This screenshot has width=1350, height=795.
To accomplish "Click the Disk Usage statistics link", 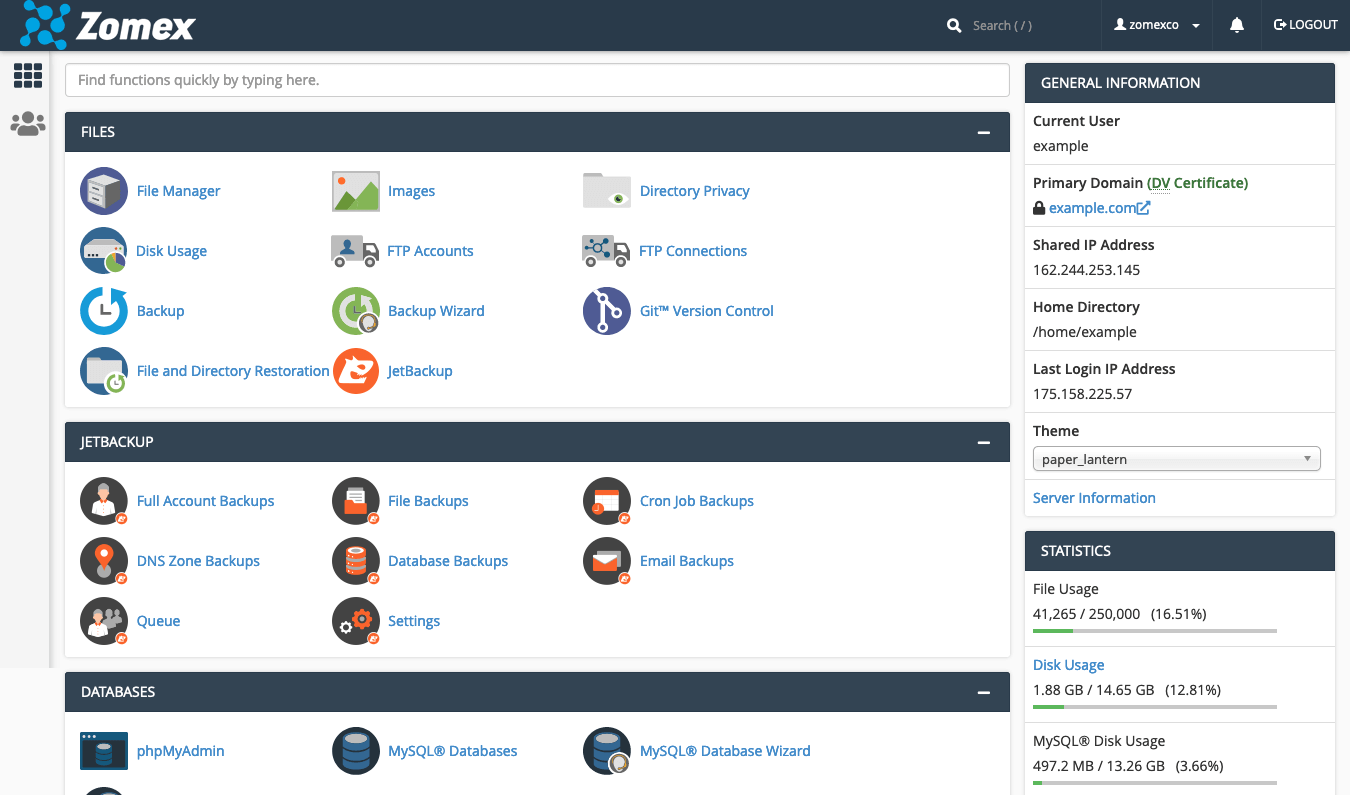I will [1069, 665].
